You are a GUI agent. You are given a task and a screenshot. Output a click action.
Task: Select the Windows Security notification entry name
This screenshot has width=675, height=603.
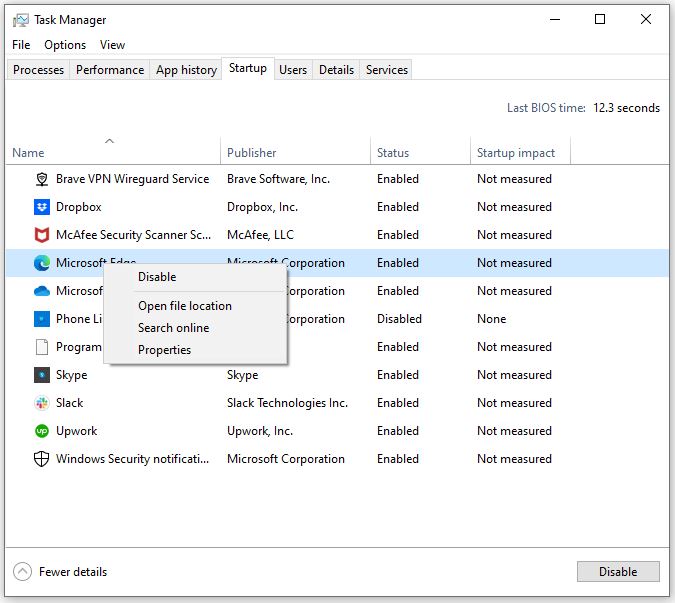pos(133,459)
